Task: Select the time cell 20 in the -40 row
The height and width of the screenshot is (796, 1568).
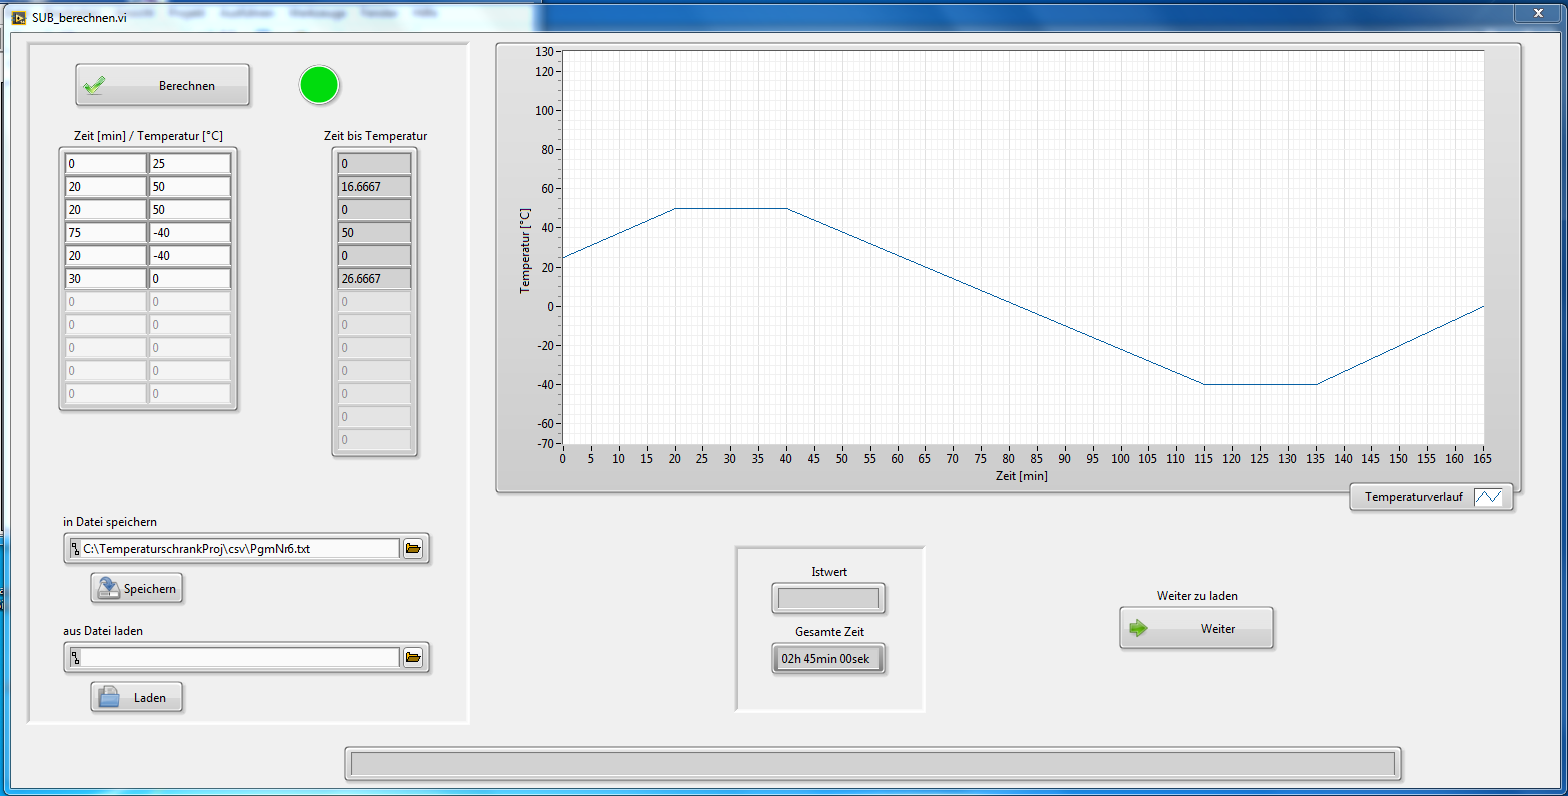Action: [106, 255]
